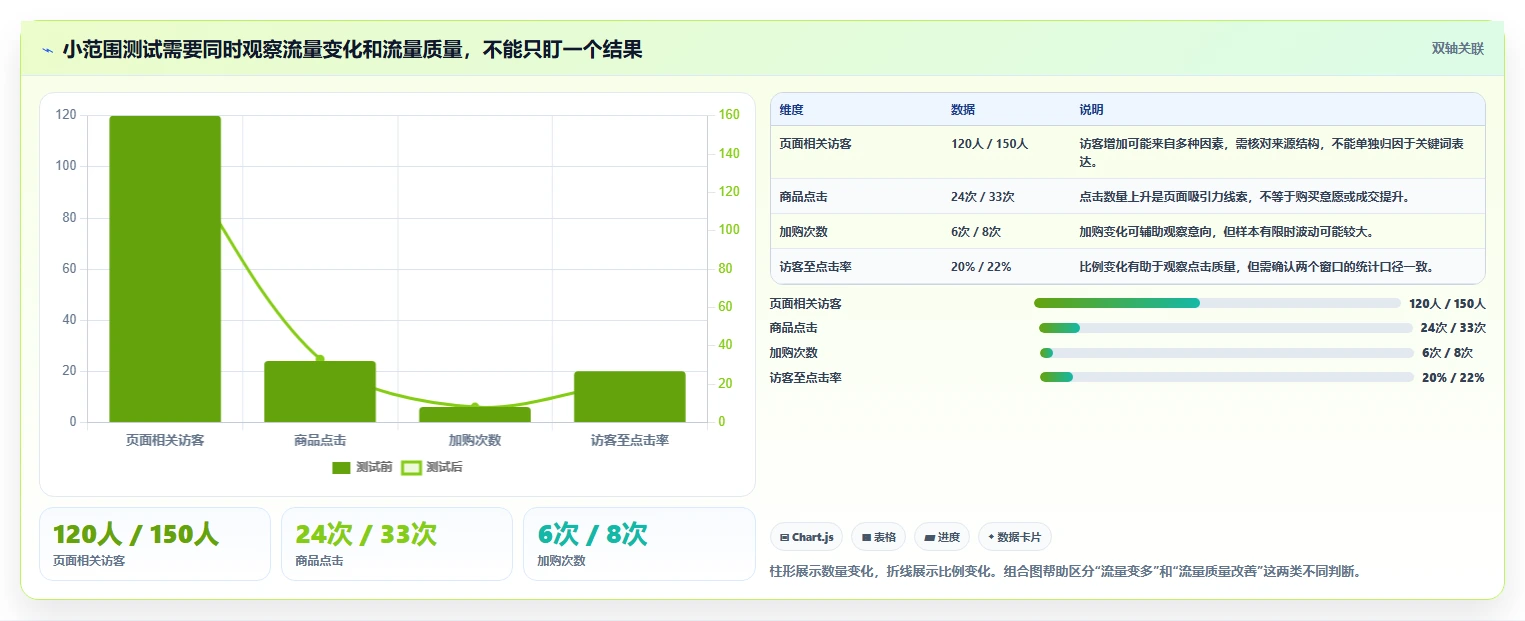This screenshot has width=1525, height=621.
Task: Click the description starting 柱形展示数量变化
Action: 1065,572
